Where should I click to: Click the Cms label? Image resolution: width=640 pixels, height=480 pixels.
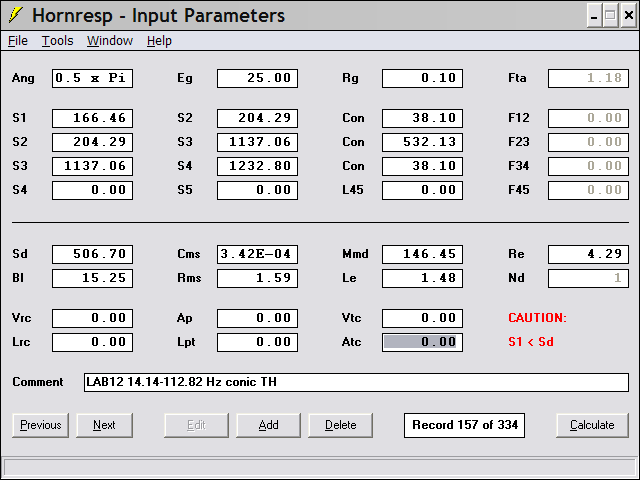tap(189, 254)
